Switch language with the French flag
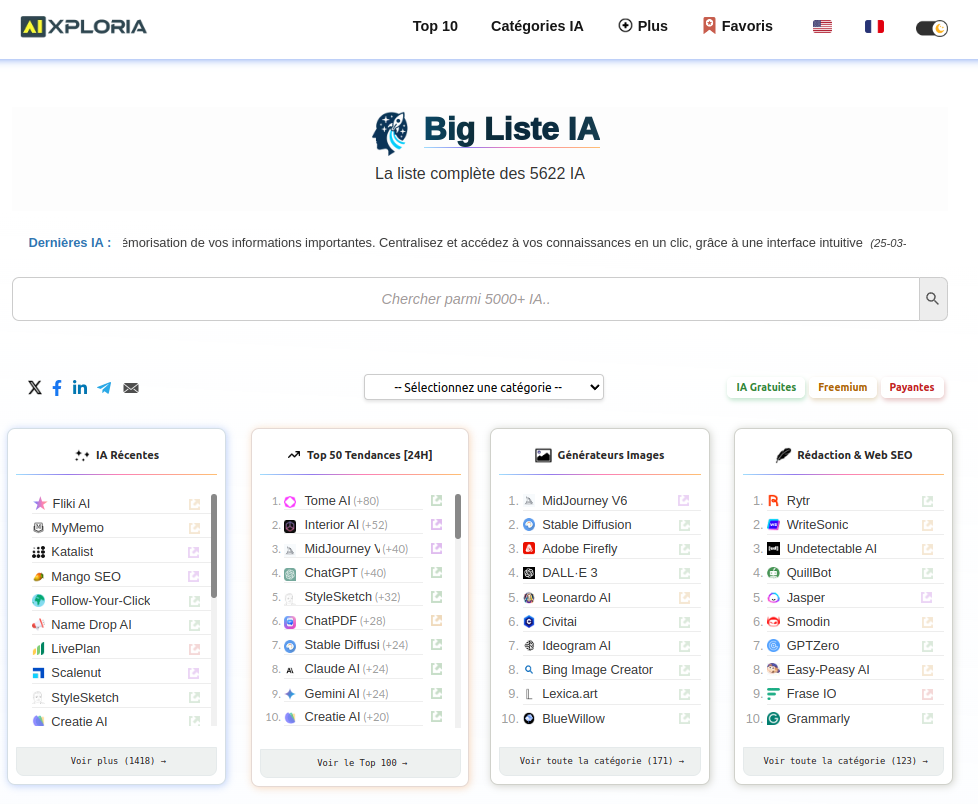Image resolution: width=978 pixels, height=804 pixels. click(874, 27)
